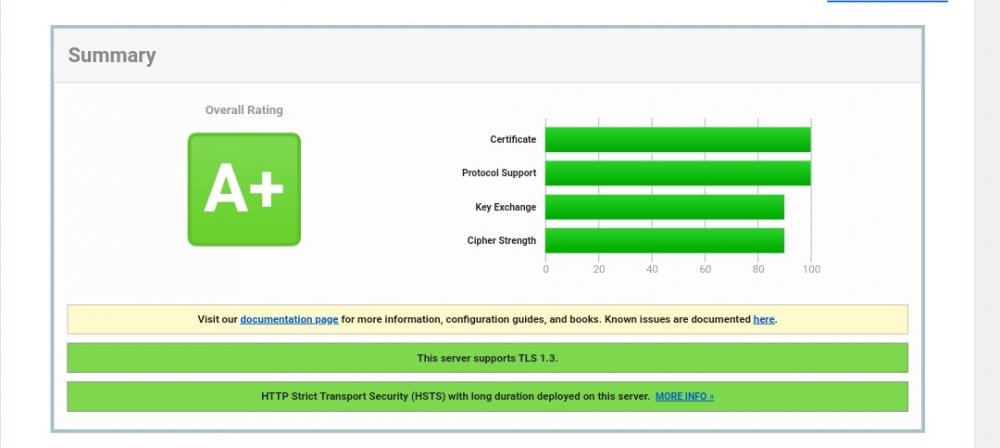Click the Certificate chart label
Screen dimensions: 1000x448
tap(513, 139)
